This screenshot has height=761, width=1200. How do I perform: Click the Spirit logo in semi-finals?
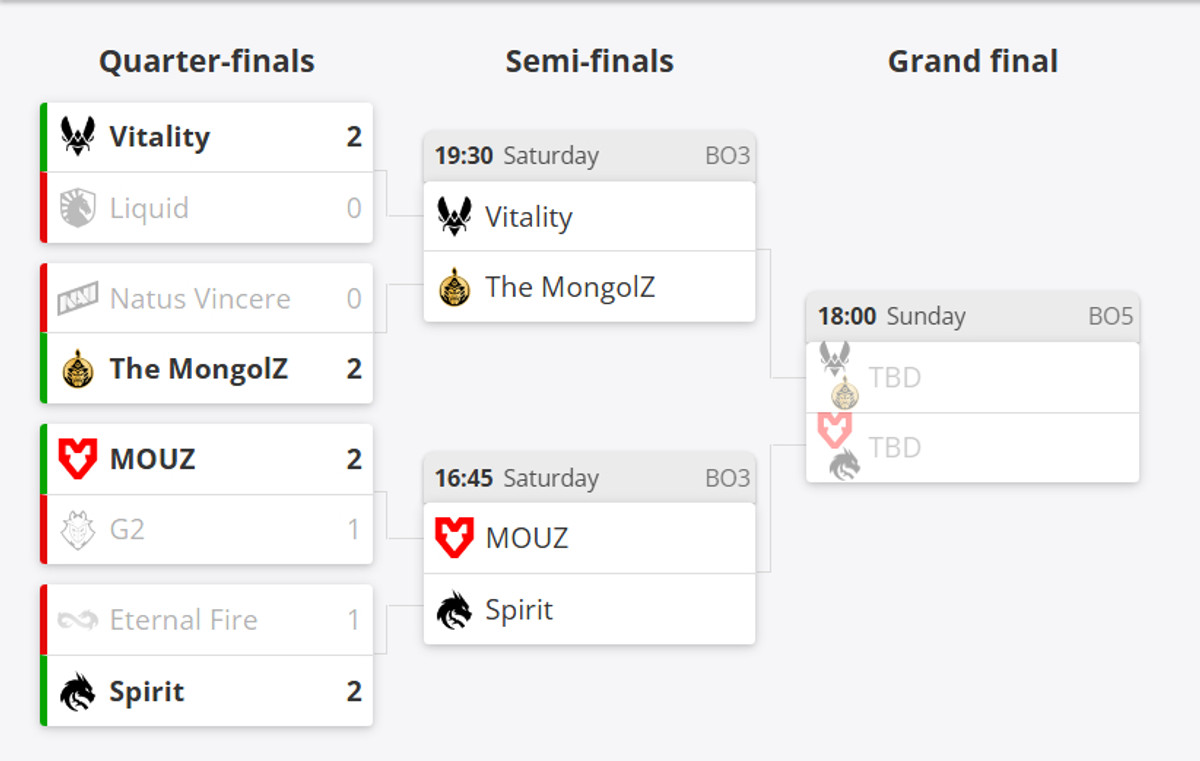point(455,610)
